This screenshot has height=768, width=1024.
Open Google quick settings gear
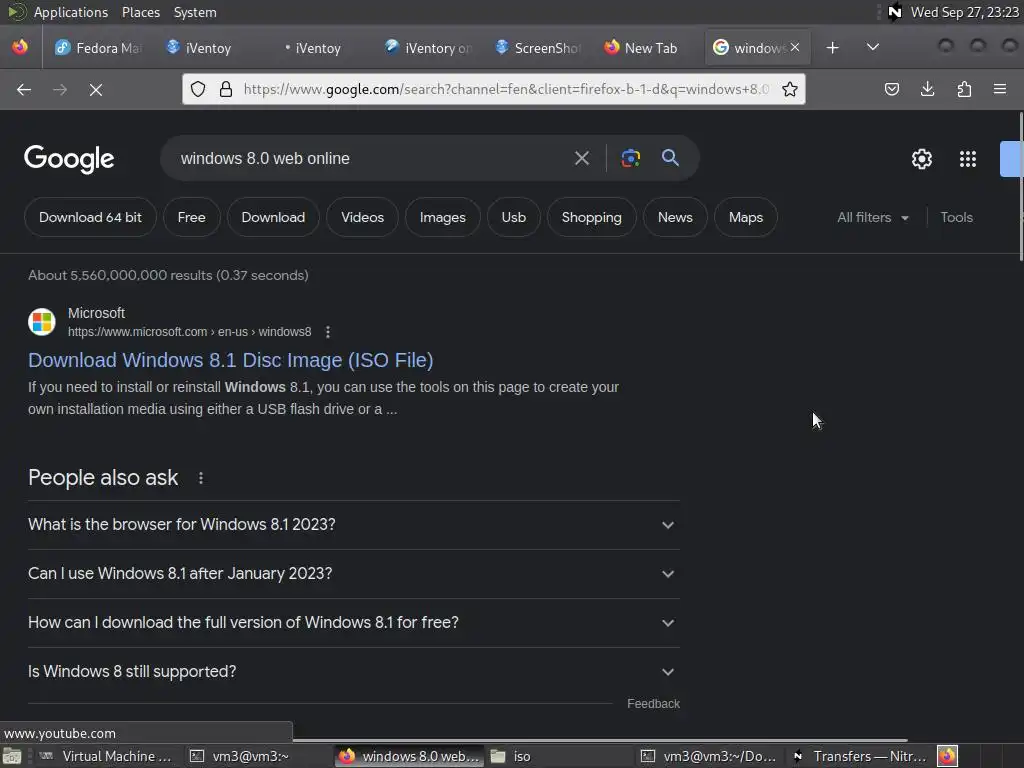[x=921, y=159]
